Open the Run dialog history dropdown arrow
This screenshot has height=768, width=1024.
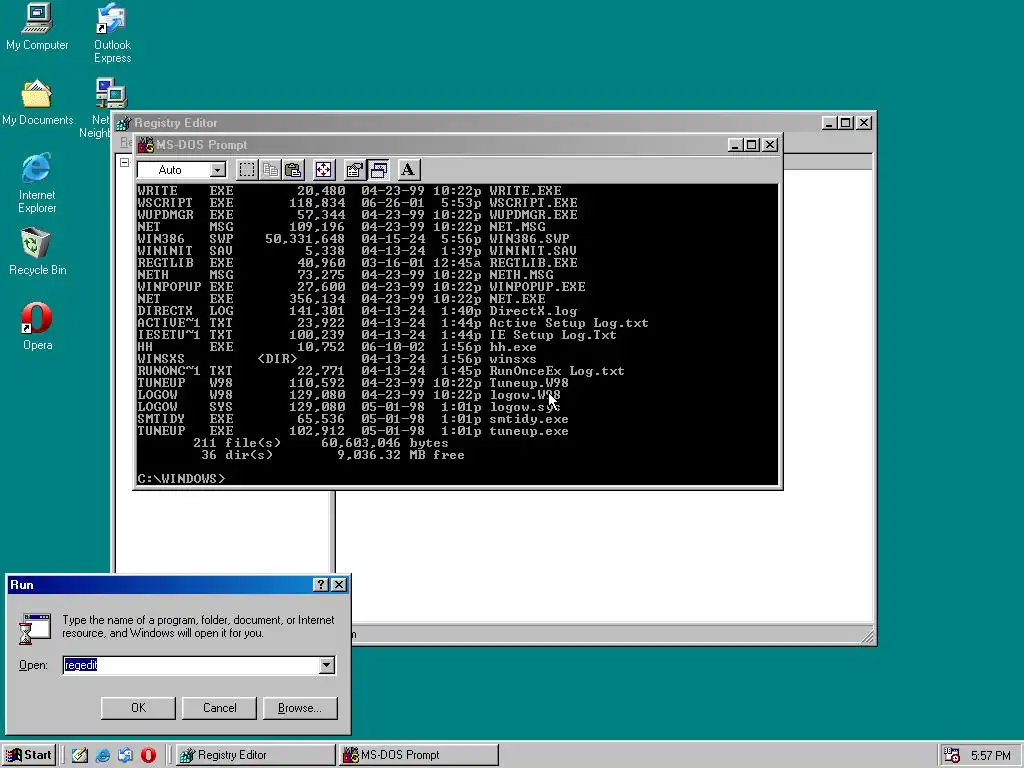tap(327, 665)
